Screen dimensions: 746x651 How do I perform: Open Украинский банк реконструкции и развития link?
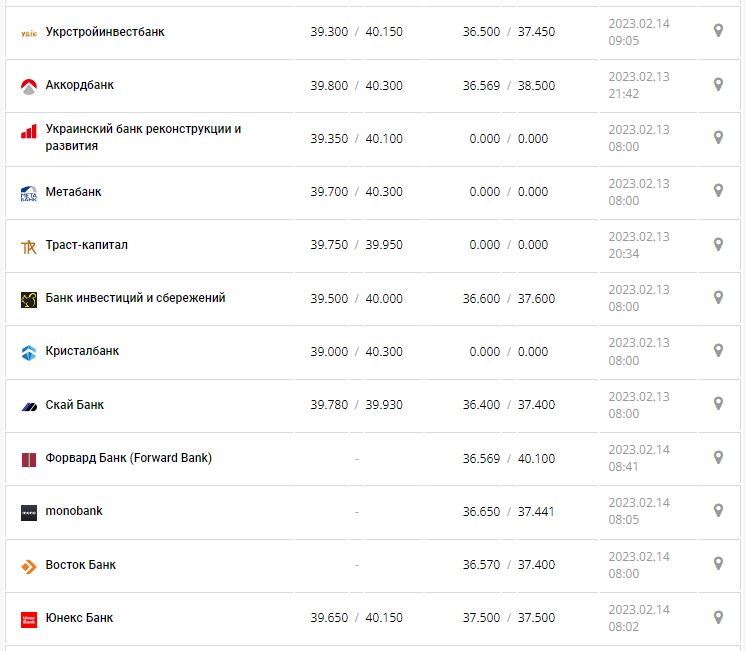(143, 137)
